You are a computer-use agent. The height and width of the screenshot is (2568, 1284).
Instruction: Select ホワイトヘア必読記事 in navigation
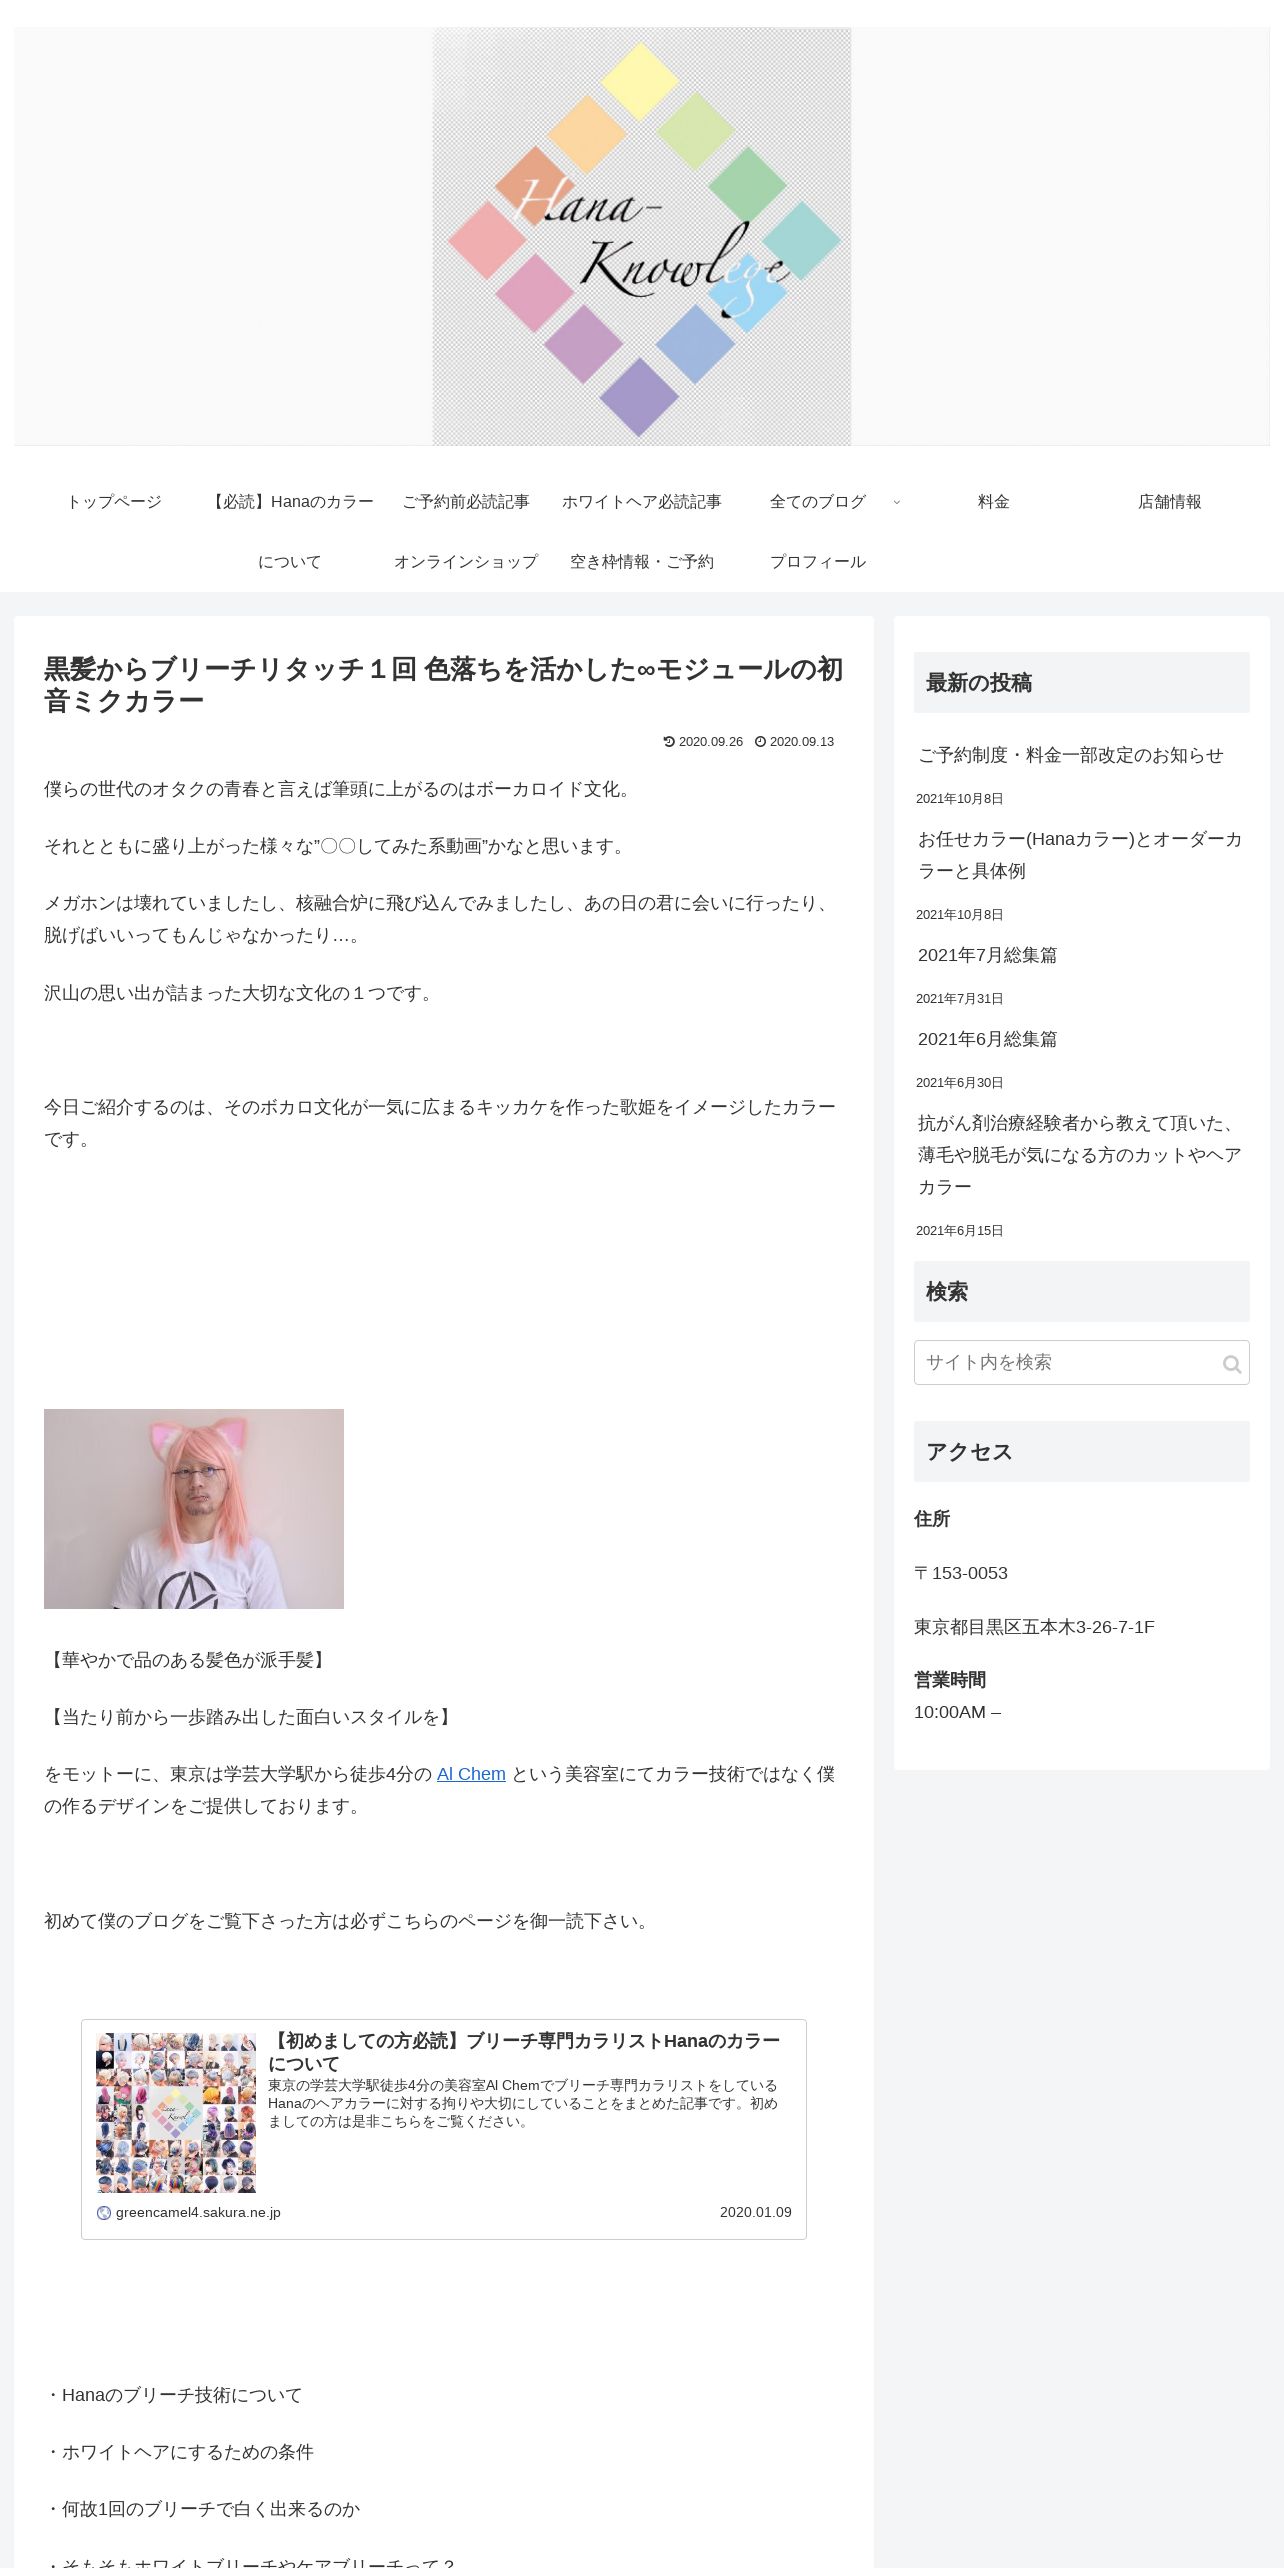click(x=642, y=502)
